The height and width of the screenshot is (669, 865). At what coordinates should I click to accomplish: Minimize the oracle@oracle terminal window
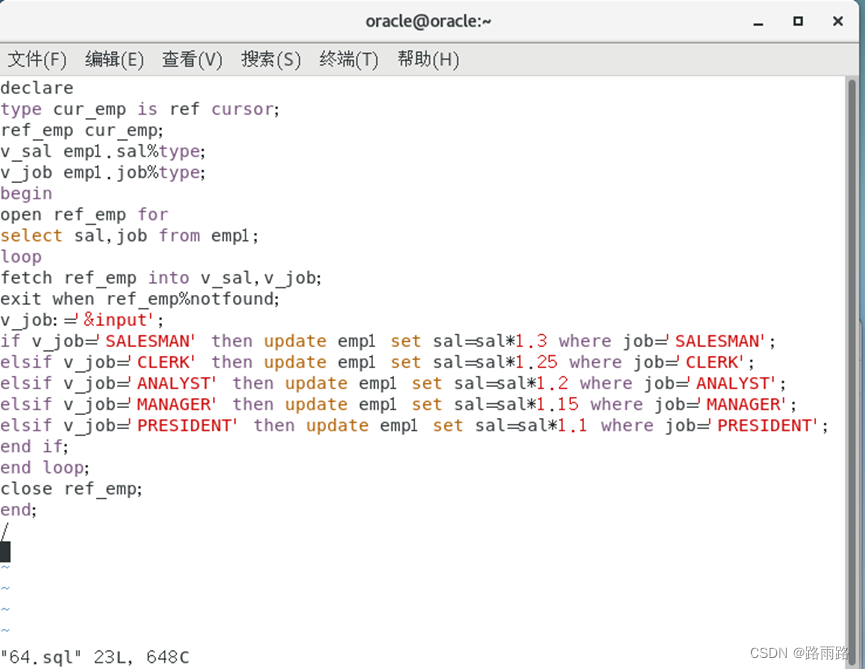[758, 21]
